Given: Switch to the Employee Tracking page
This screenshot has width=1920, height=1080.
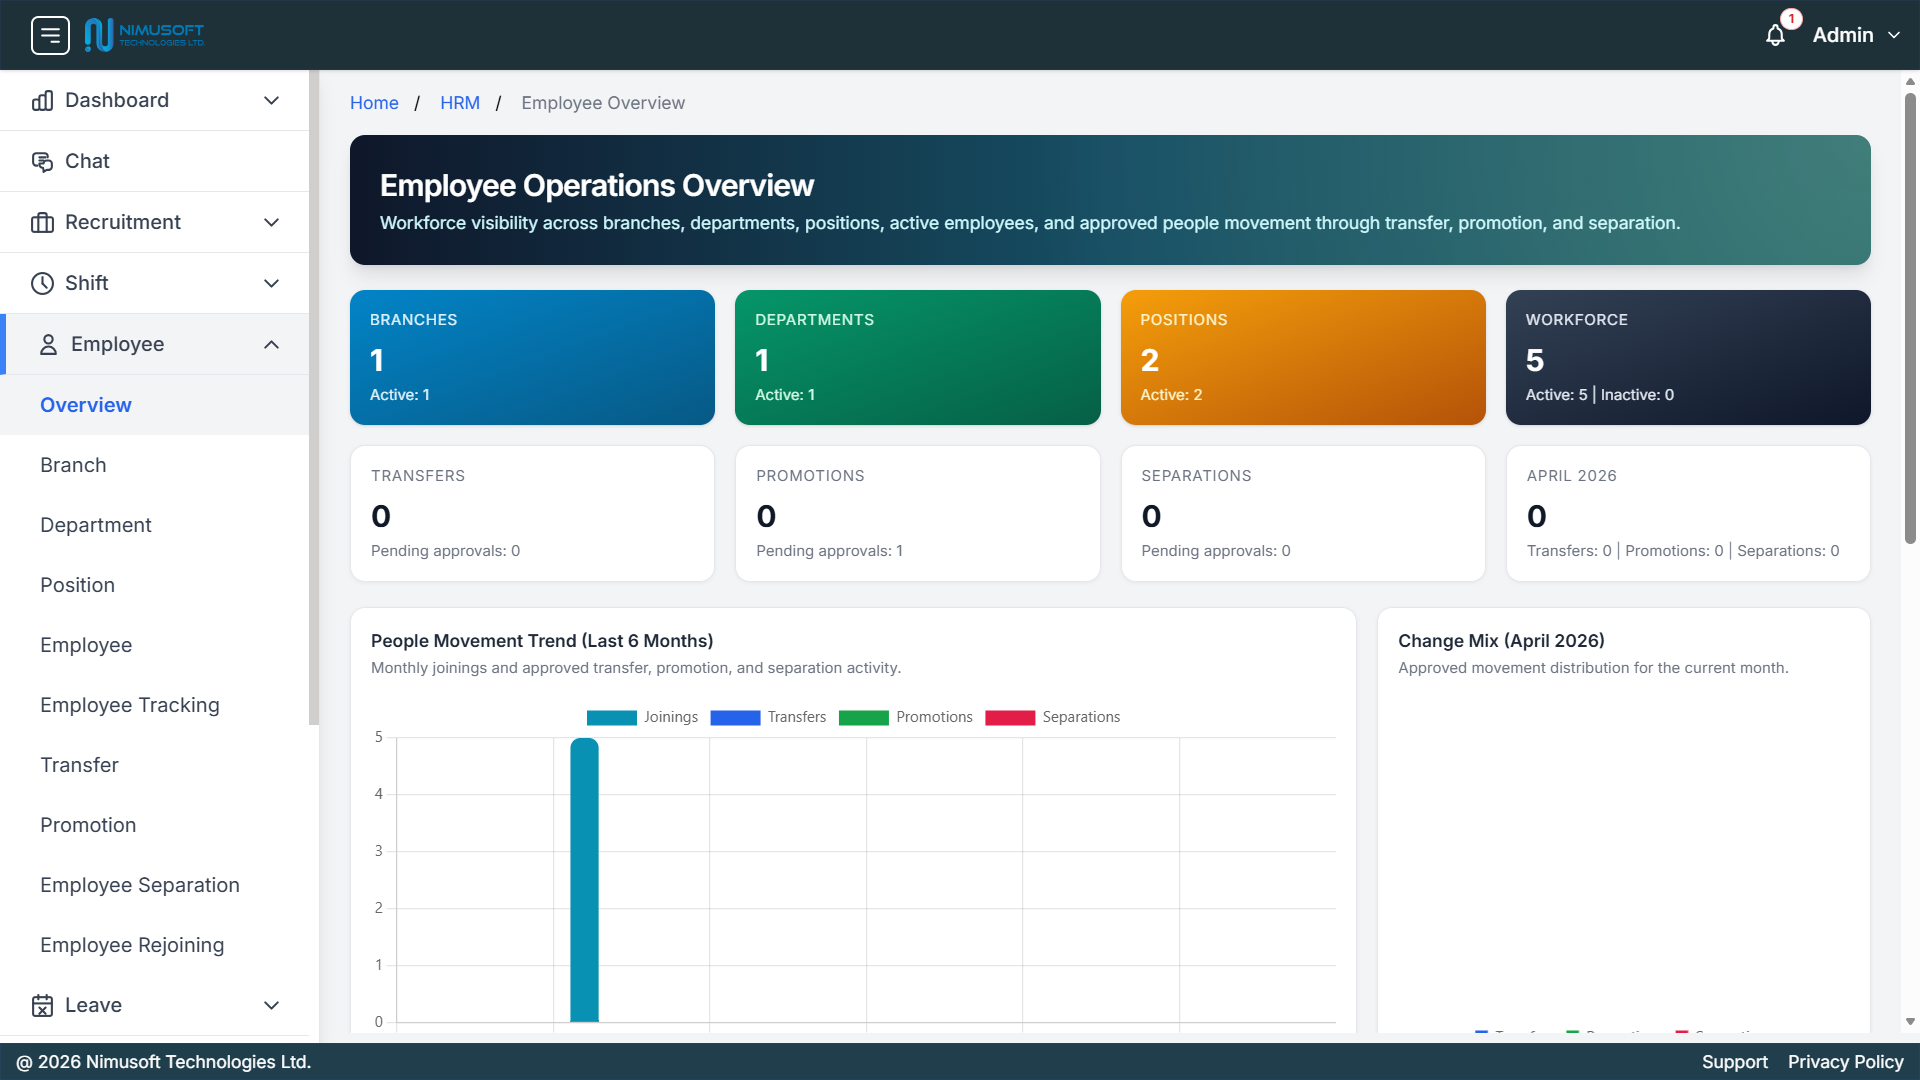Looking at the screenshot, I should [129, 705].
